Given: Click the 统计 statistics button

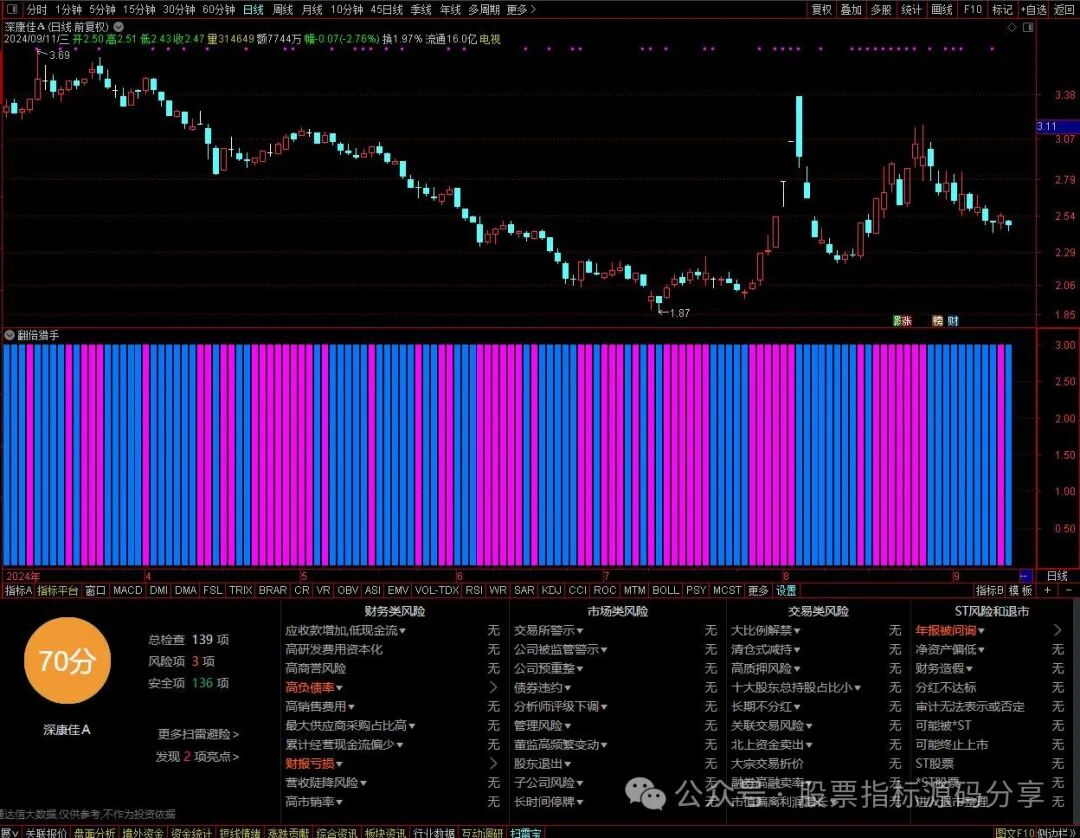Looking at the screenshot, I should (911, 10).
